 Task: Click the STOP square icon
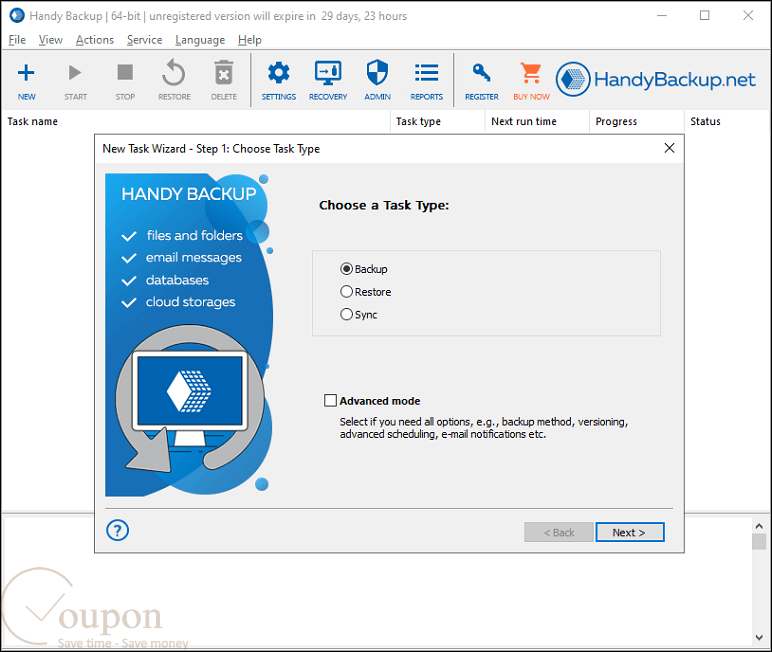125,72
